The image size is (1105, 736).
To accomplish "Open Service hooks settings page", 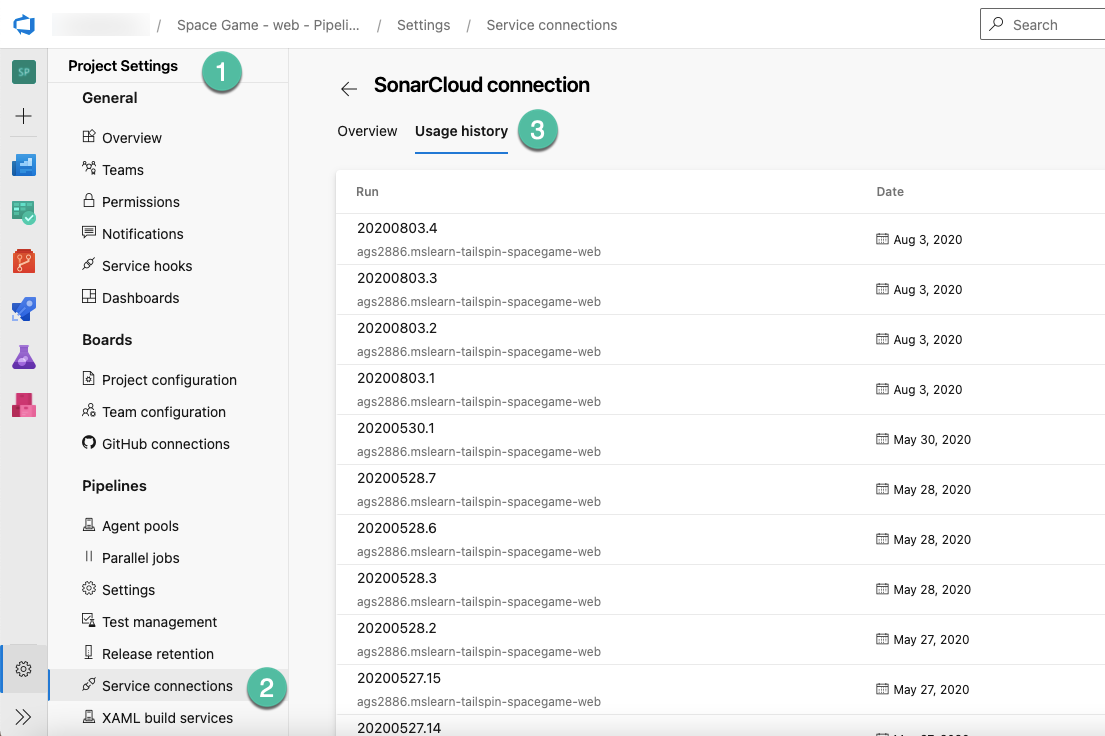I will (x=147, y=266).
